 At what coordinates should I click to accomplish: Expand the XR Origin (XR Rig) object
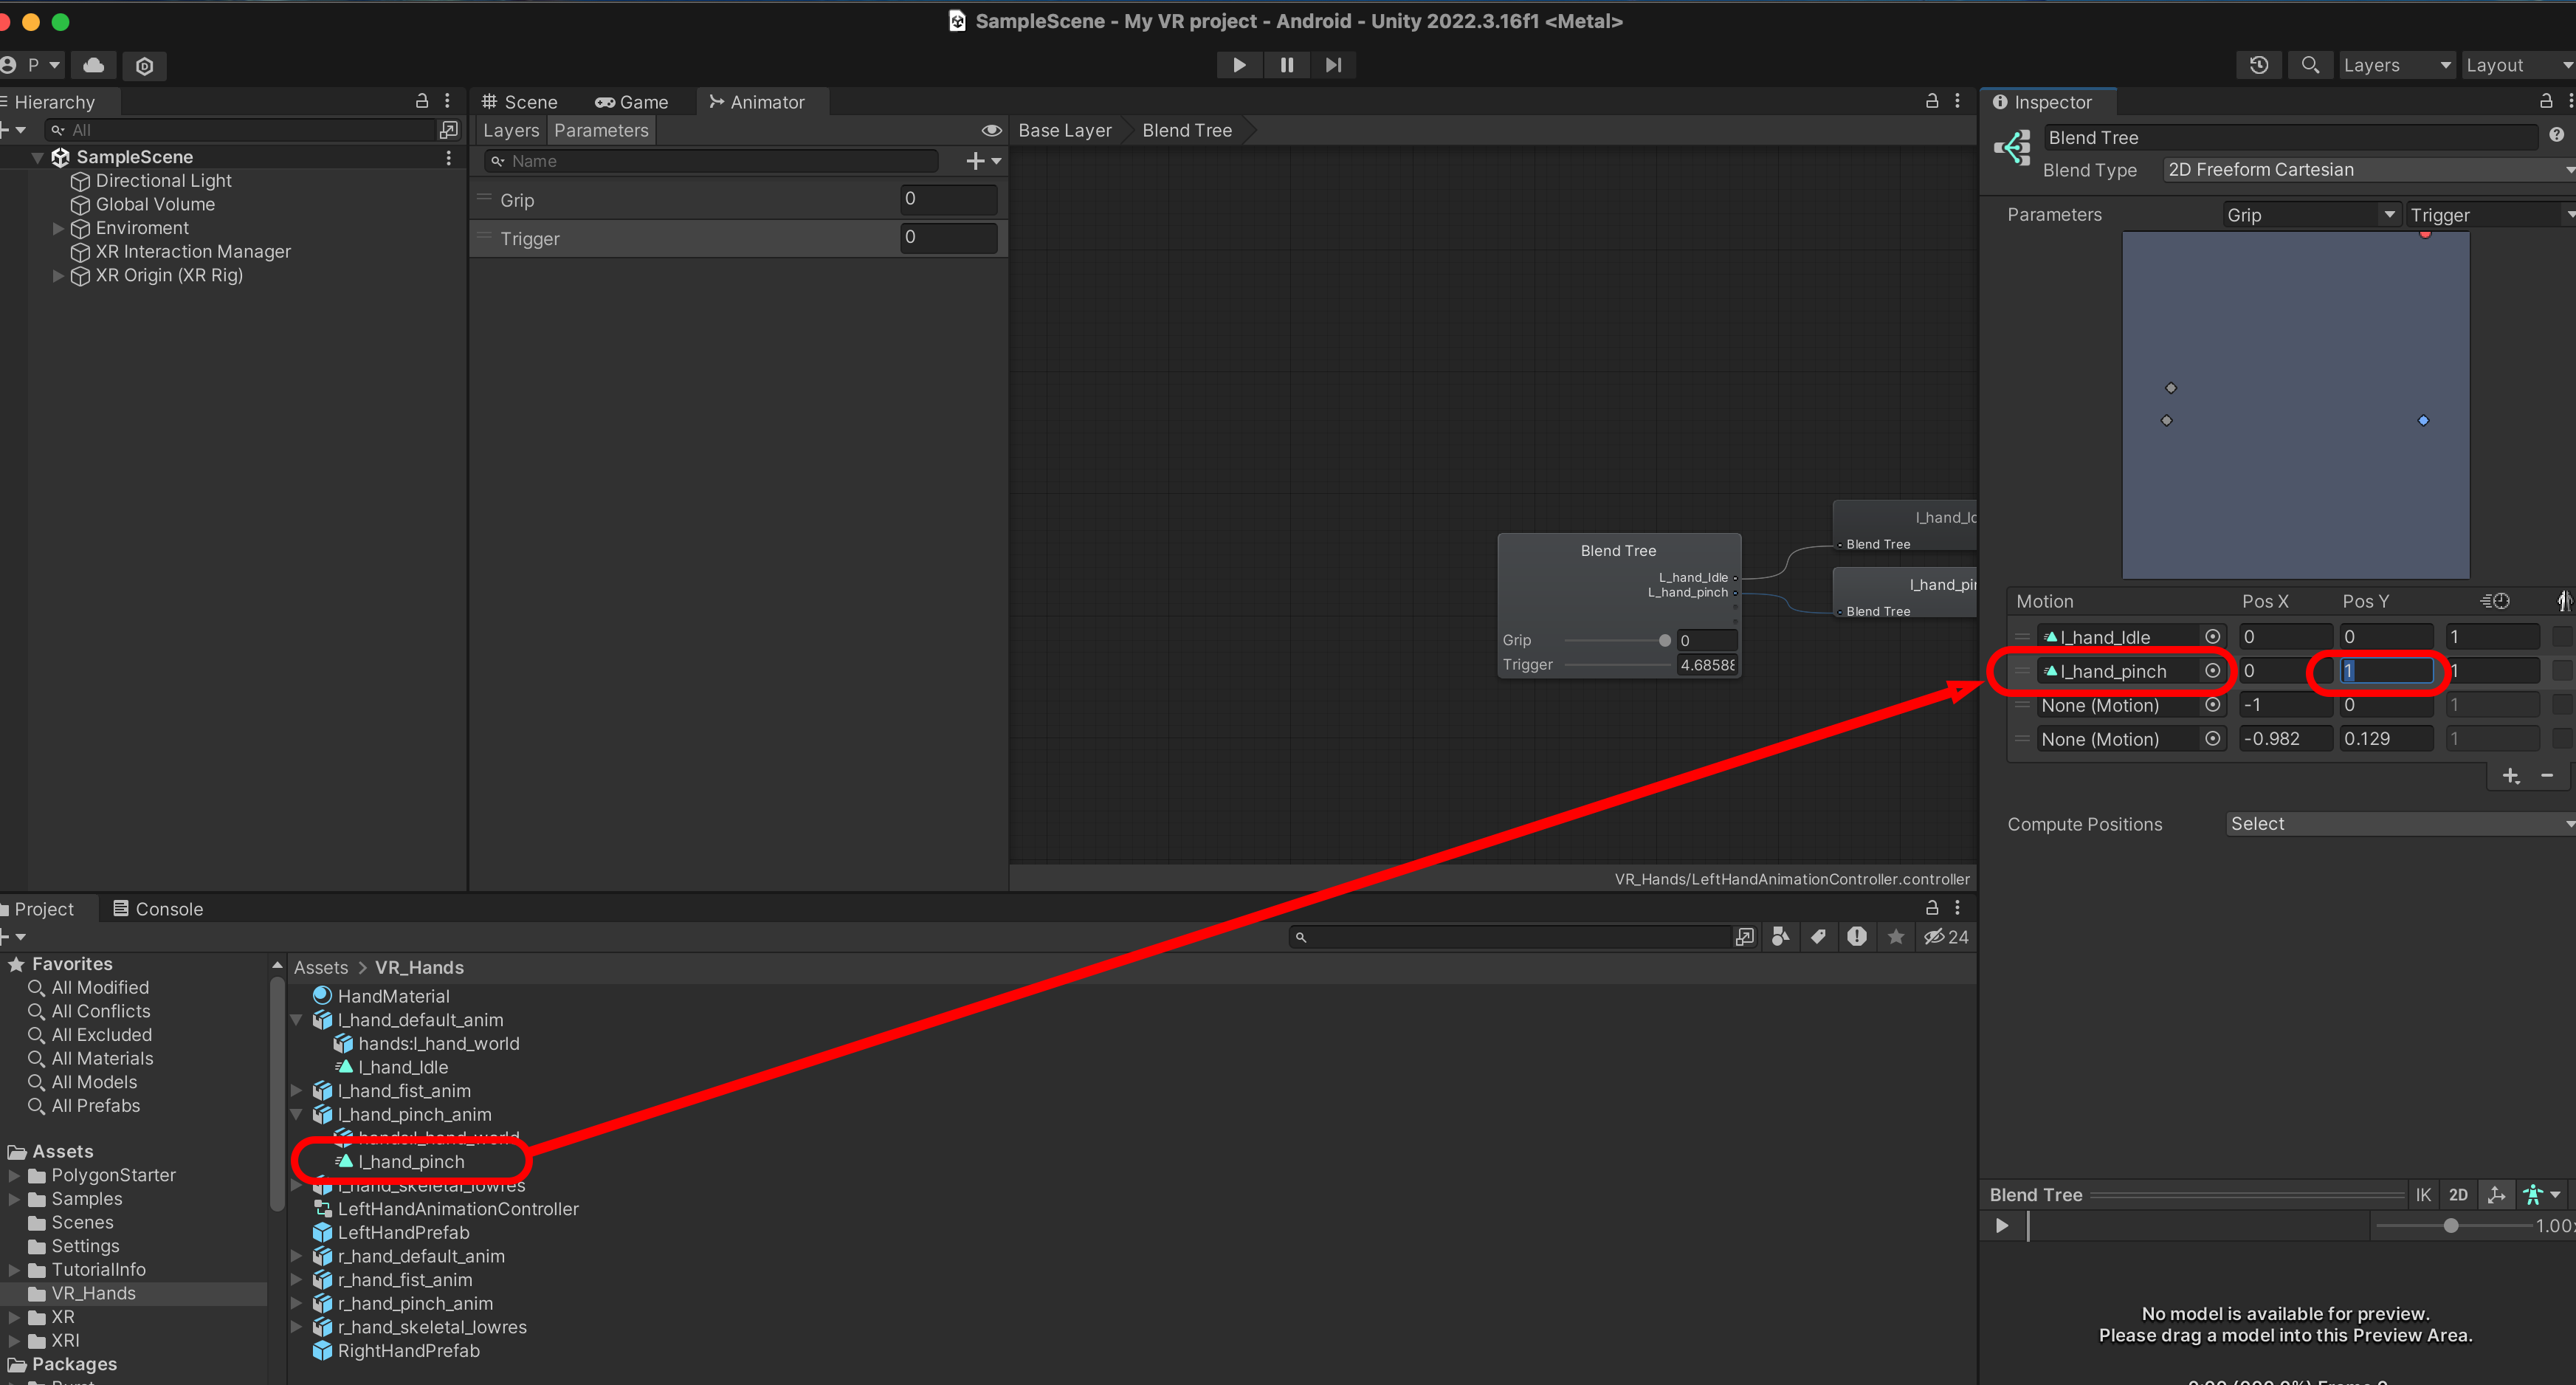coord(58,276)
